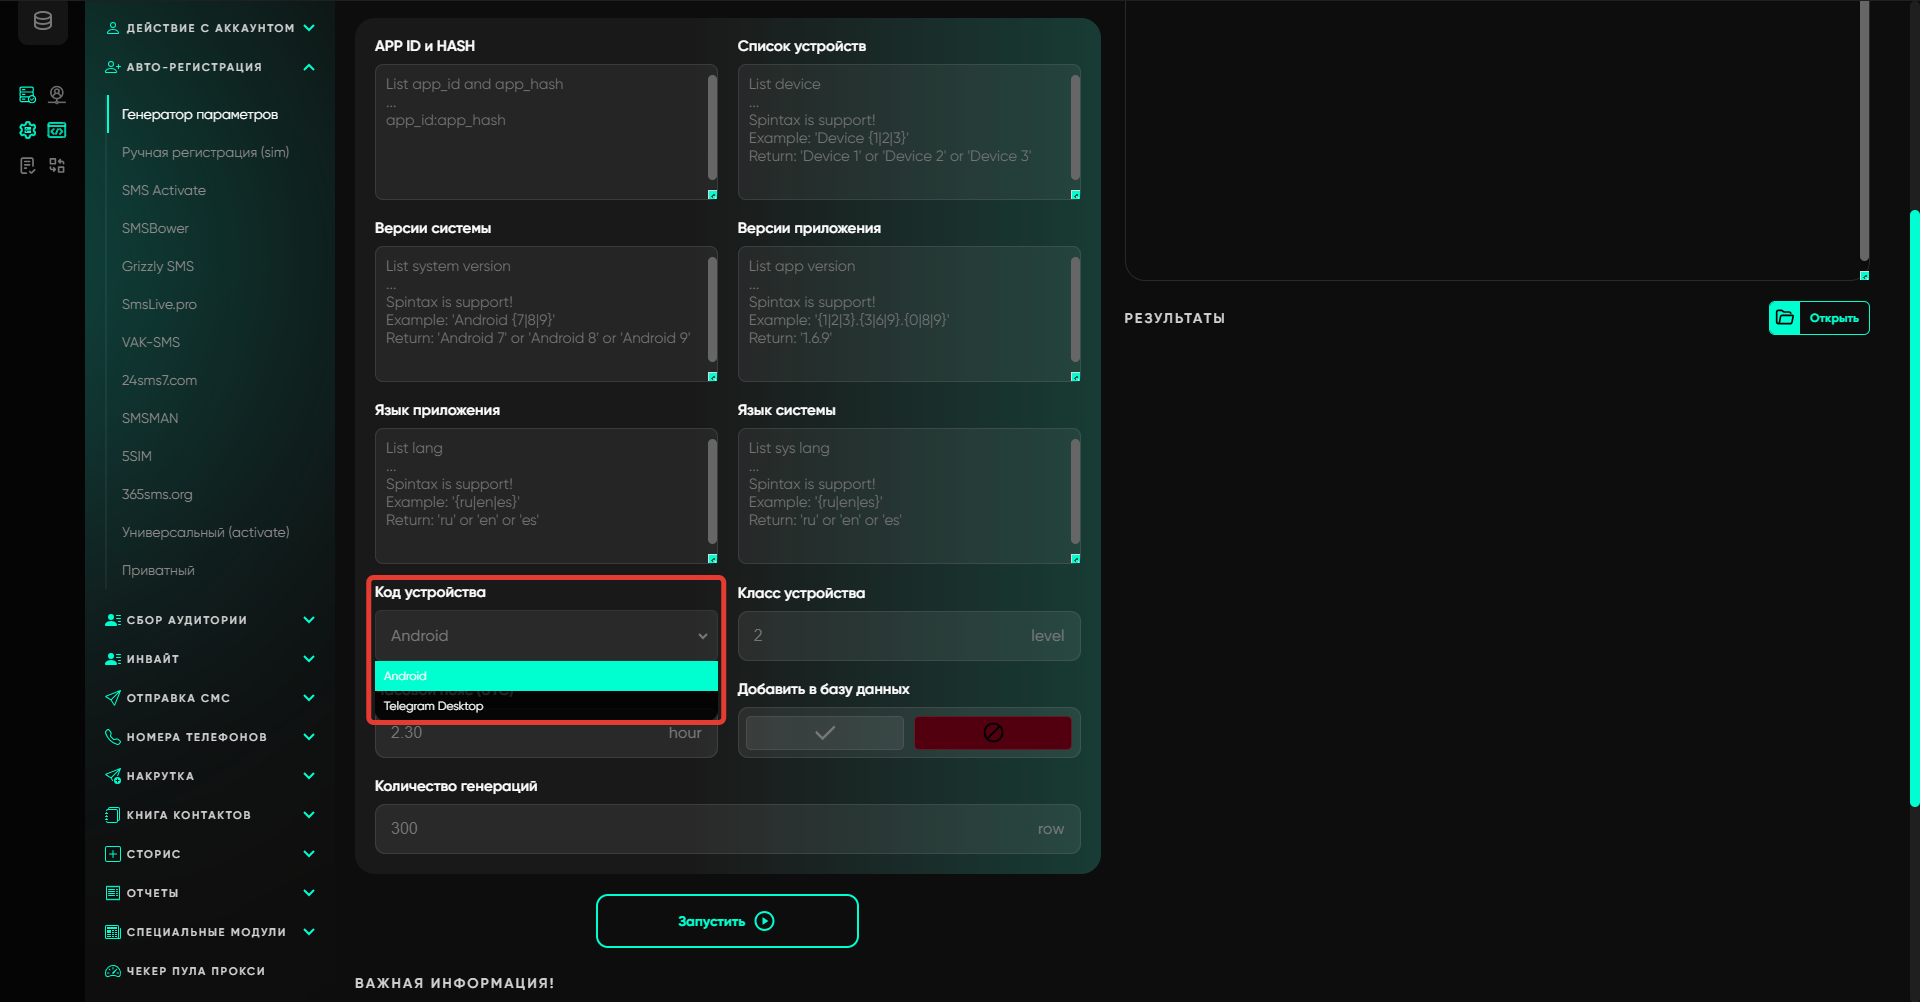1920x1002 pixels.
Task: Open the server list icon with checkmark
Action: click(x=28, y=95)
